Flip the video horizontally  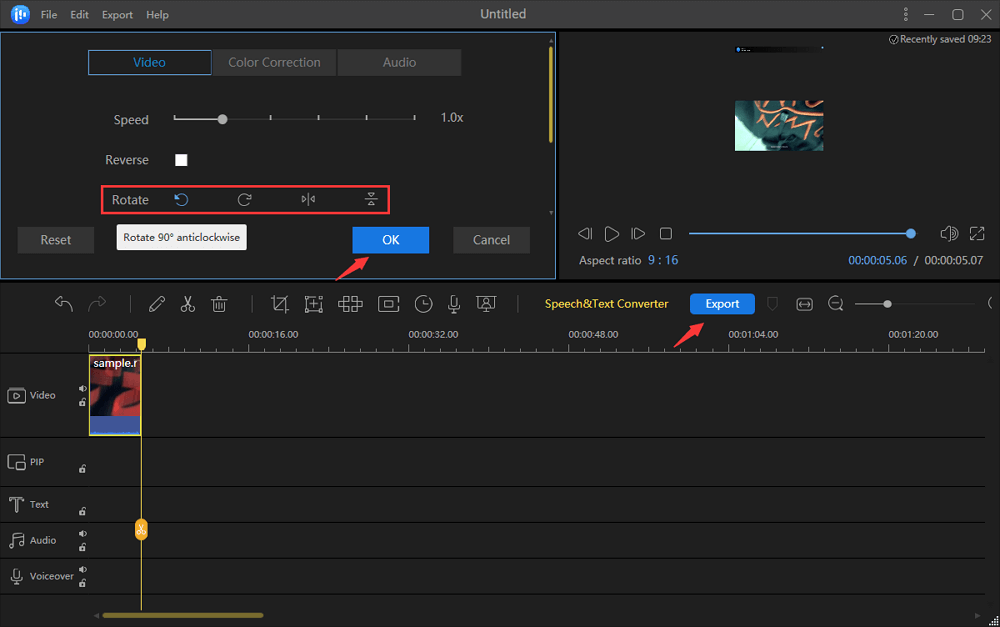[x=308, y=200]
